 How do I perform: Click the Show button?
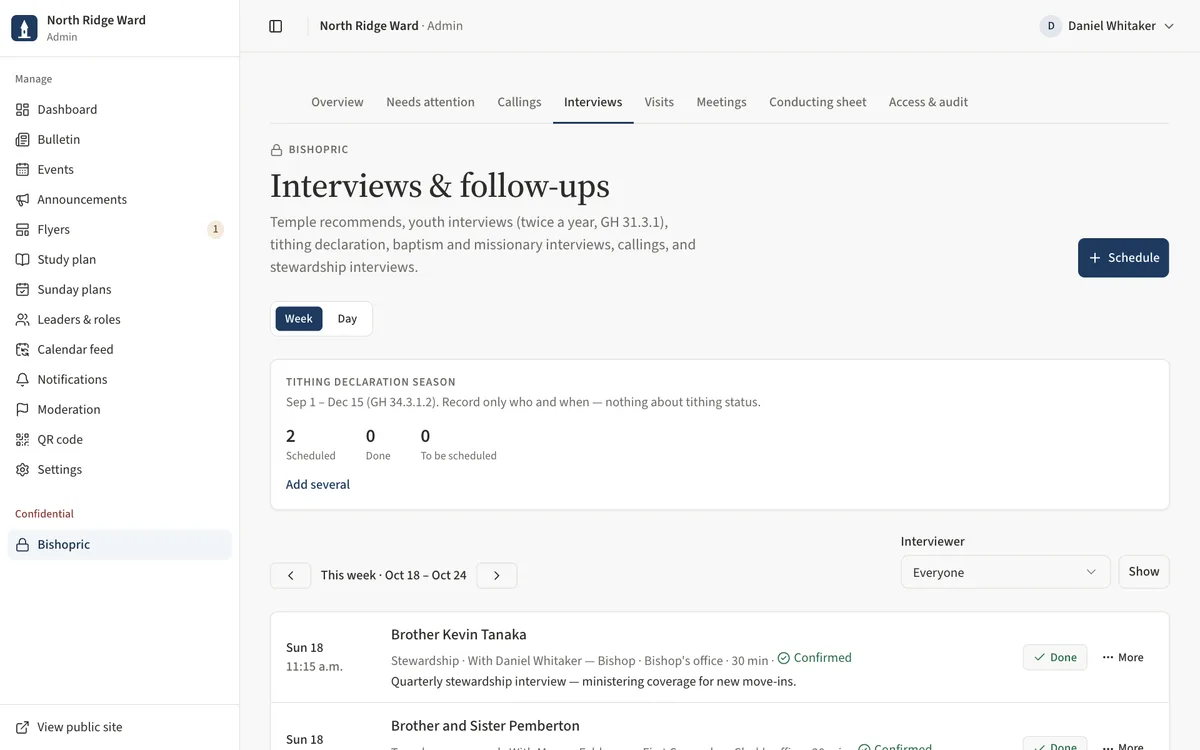[x=1144, y=572]
